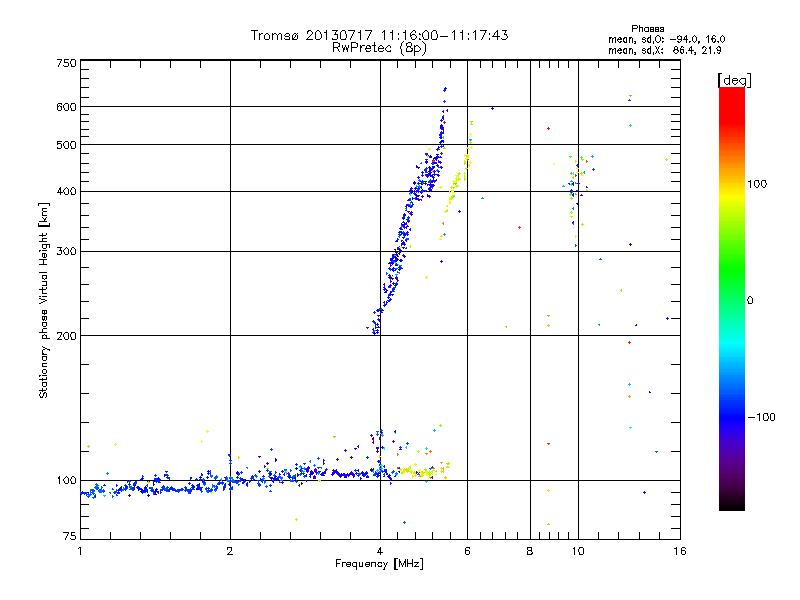Click the y-axis tick label '200'
The width and height of the screenshot is (800, 600).
[x=66, y=336]
